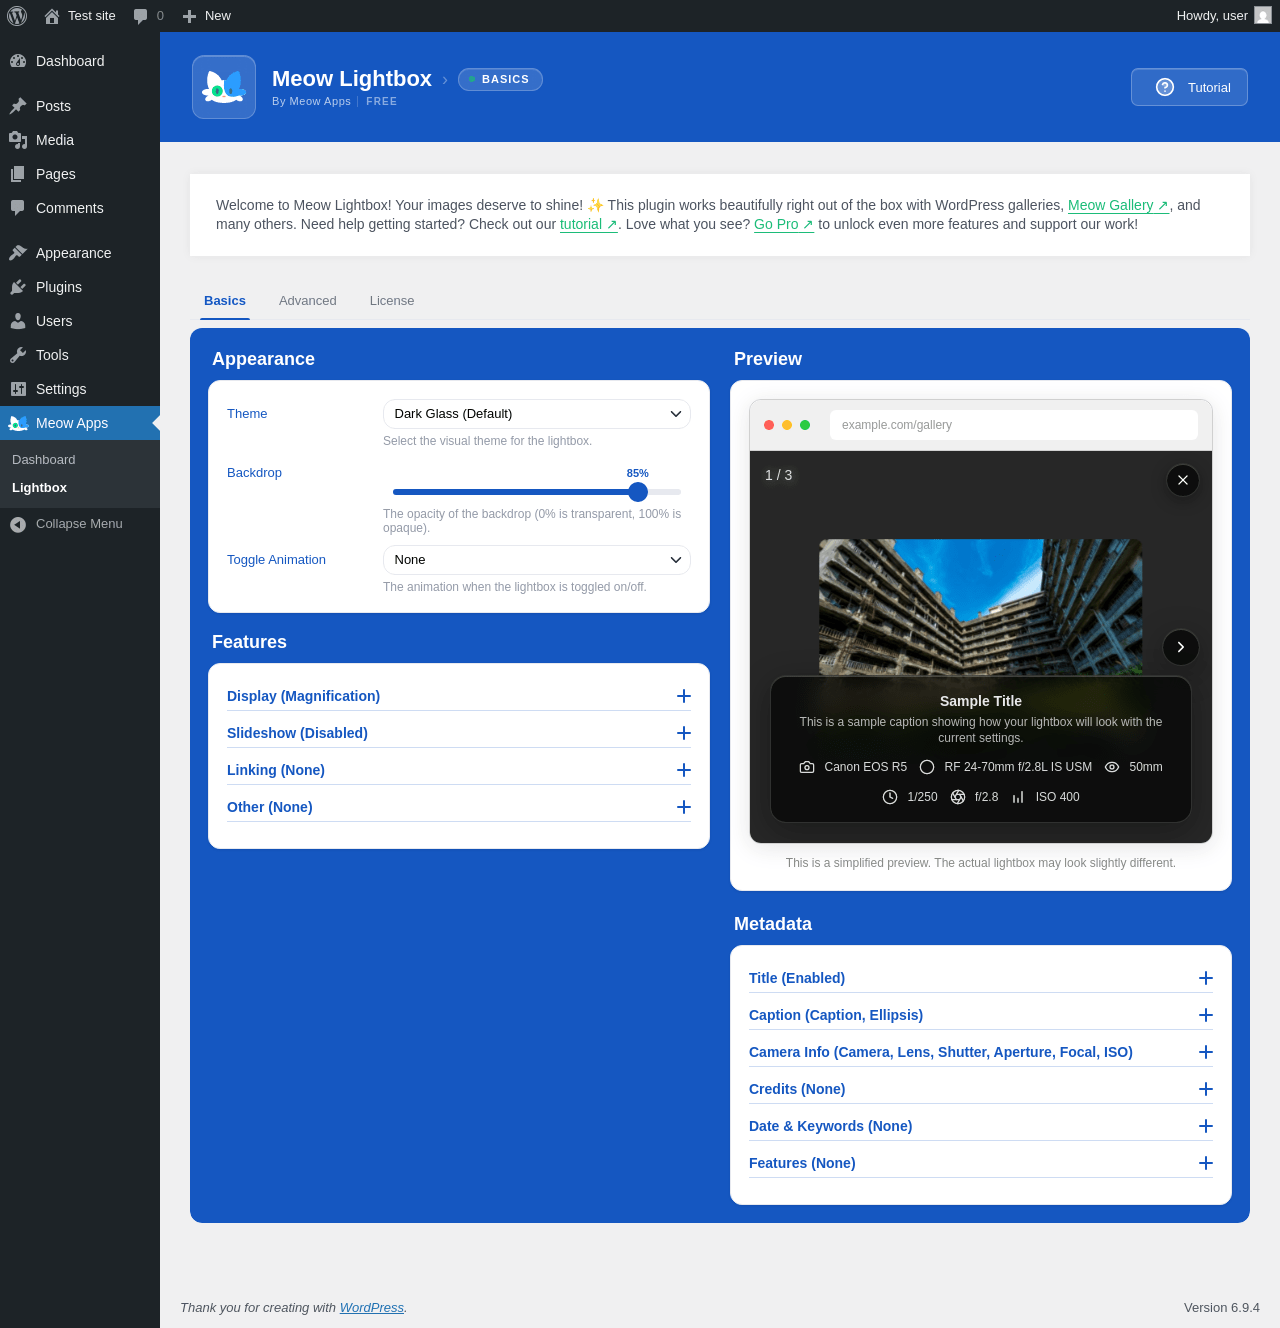The width and height of the screenshot is (1280, 1328).
Task: Click the Posts pin icon
Action: 18,106
